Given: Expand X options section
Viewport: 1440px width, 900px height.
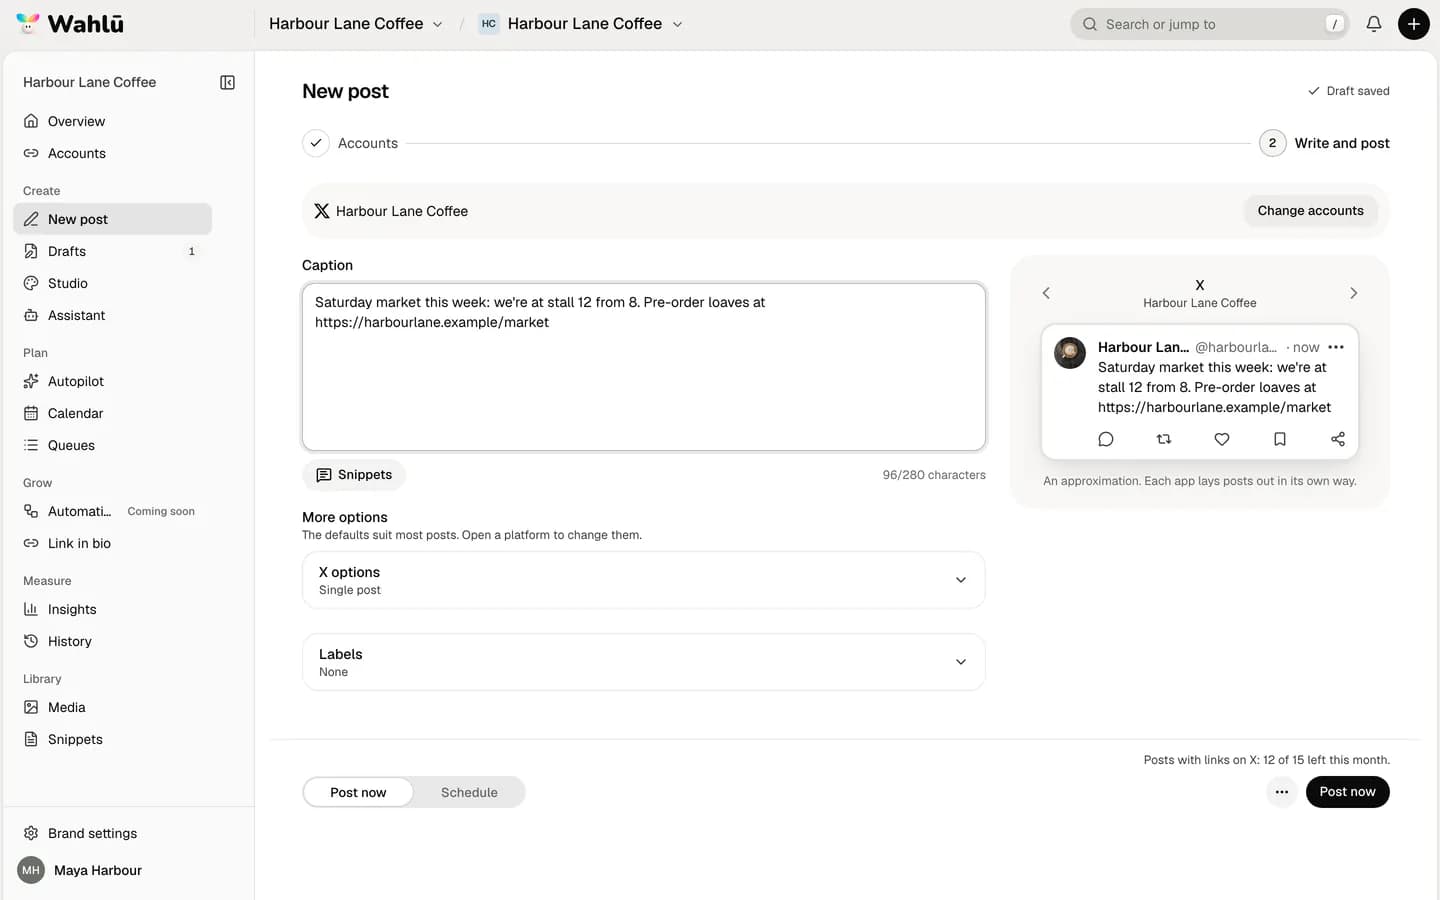Looking at the screenshot, I should pyautogui.click(x=644, y=580).
